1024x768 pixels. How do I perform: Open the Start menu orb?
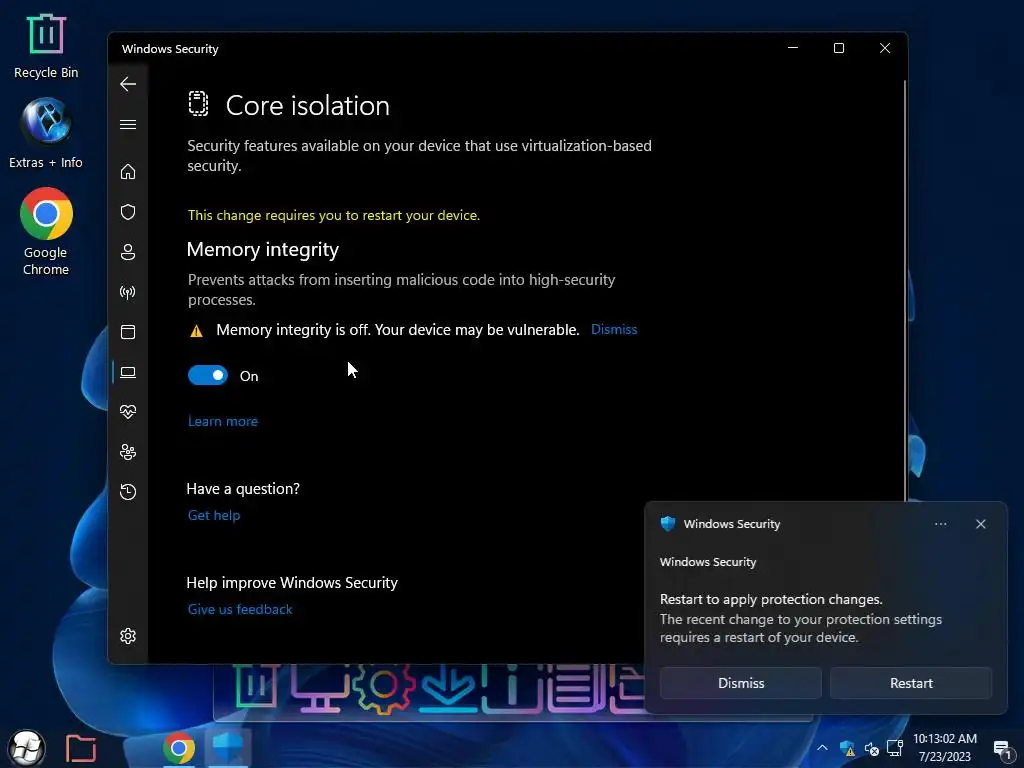[x=26, y=748]
